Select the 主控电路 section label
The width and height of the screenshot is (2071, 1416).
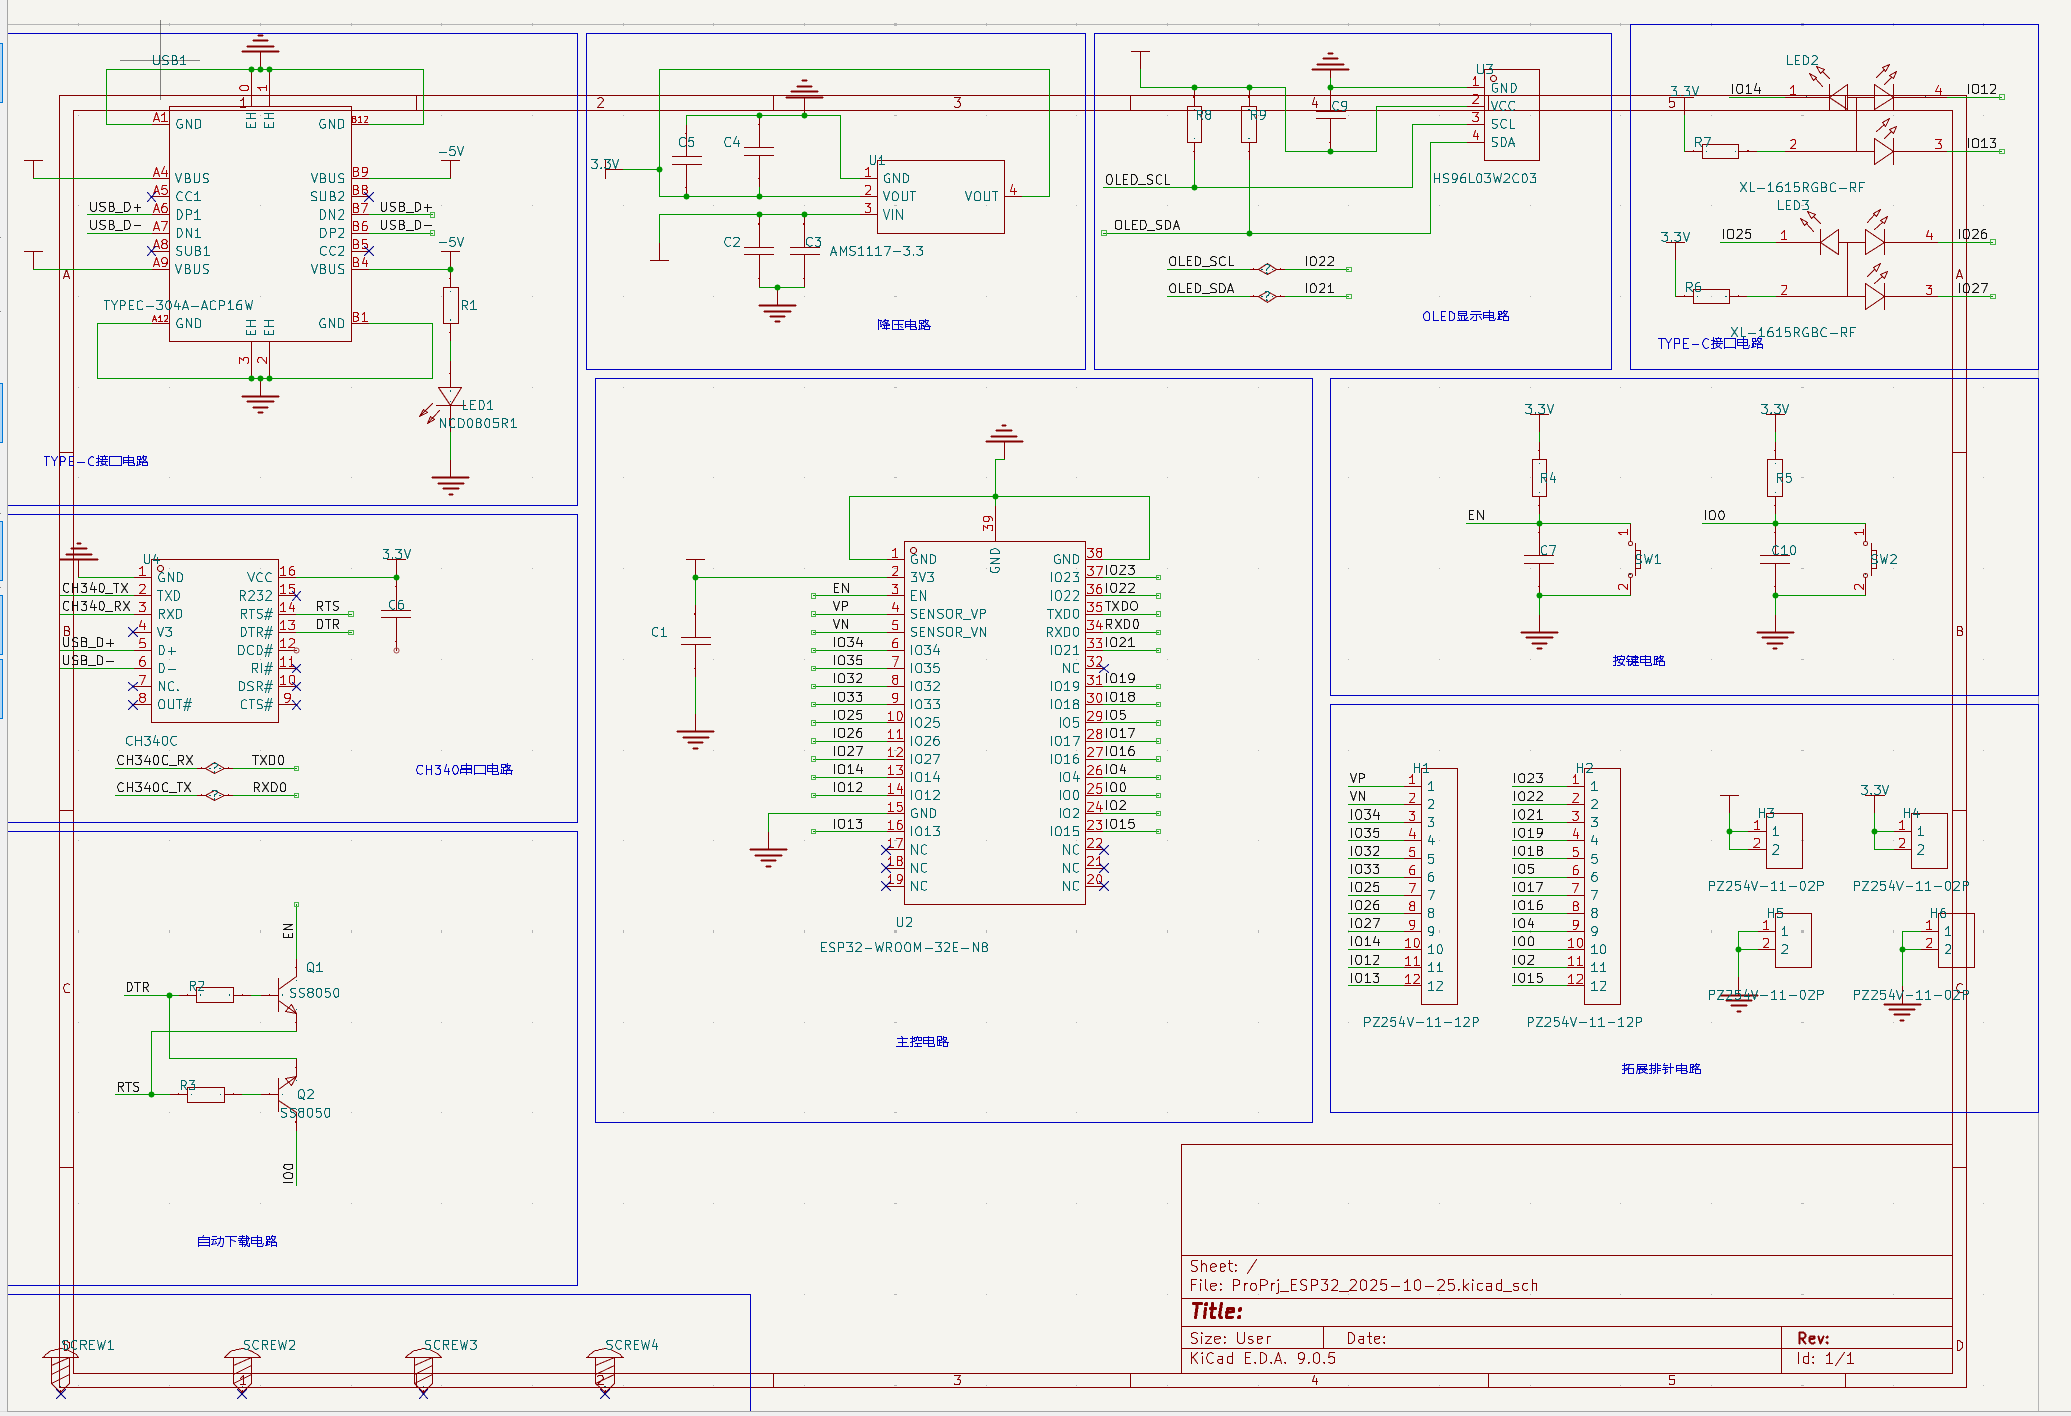coord(922,1042)
